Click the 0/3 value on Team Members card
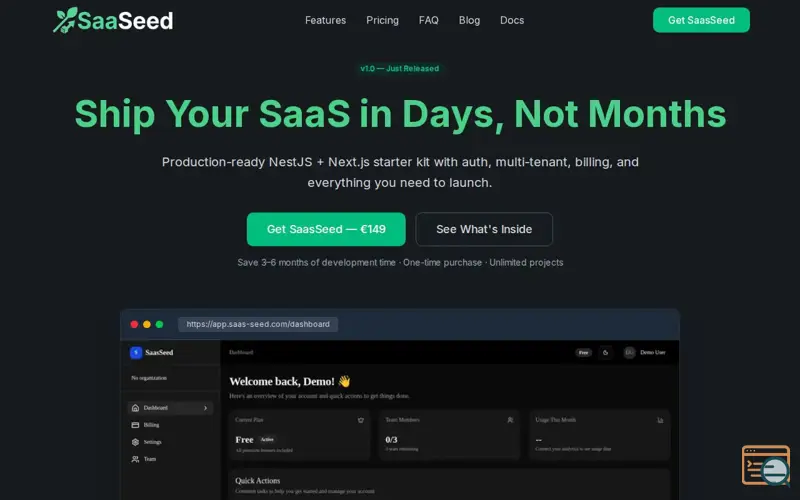Screen dimensions: 800x500 pos(391,440)
